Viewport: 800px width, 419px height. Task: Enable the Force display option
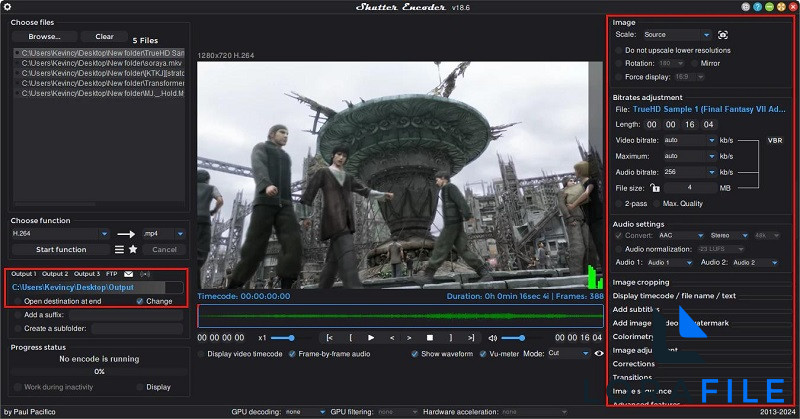coord(619,77)
